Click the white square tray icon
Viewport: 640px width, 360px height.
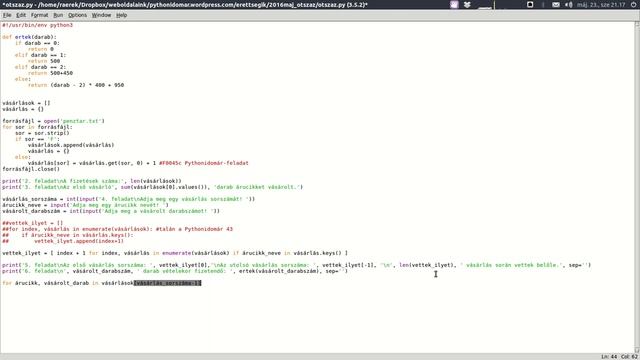(530, 4)
